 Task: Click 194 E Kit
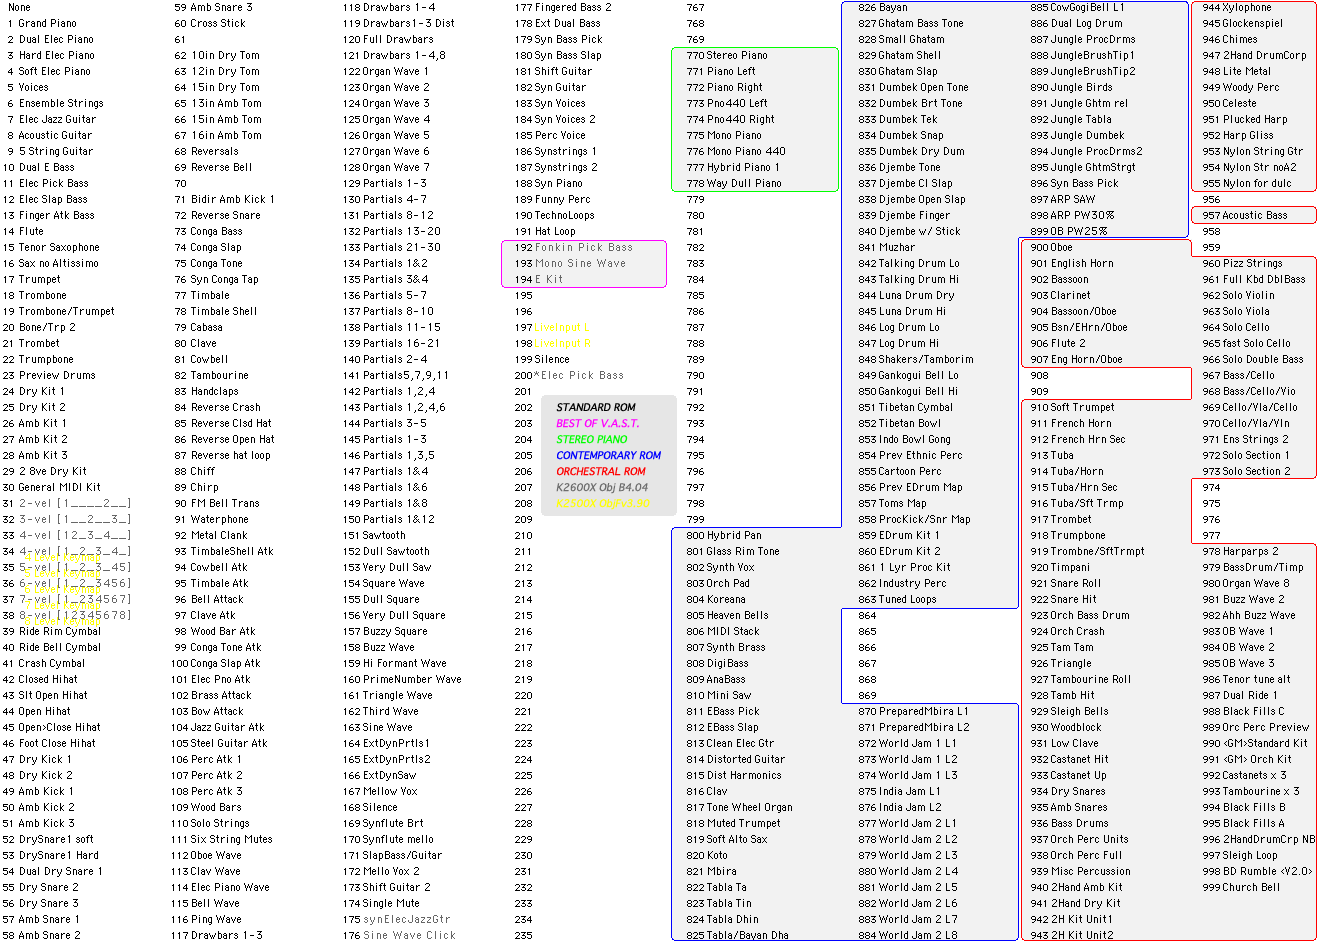pos(539,279)
